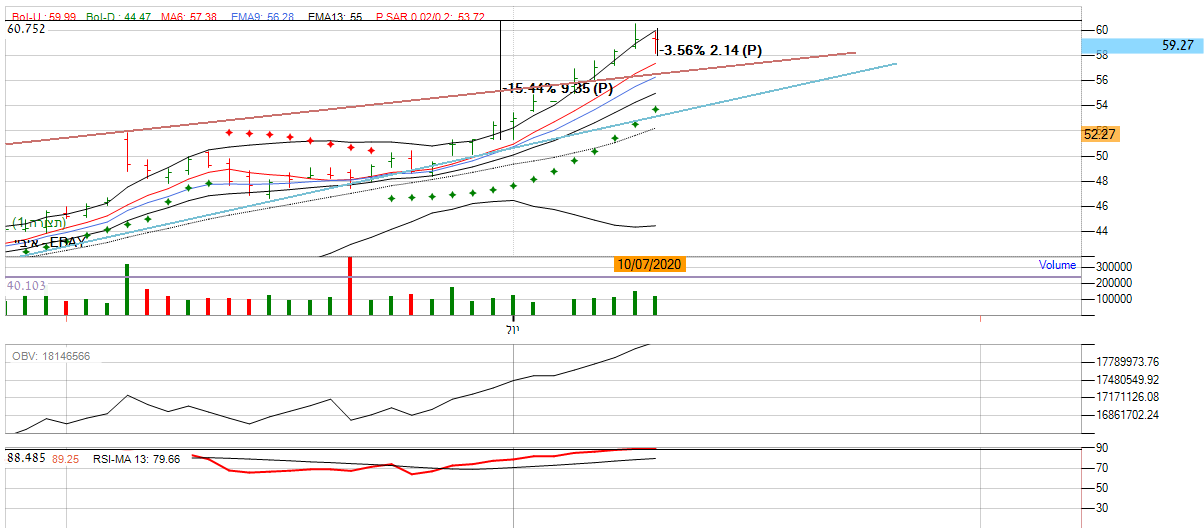Click the ERAY ticker name label

coord(69,242)
